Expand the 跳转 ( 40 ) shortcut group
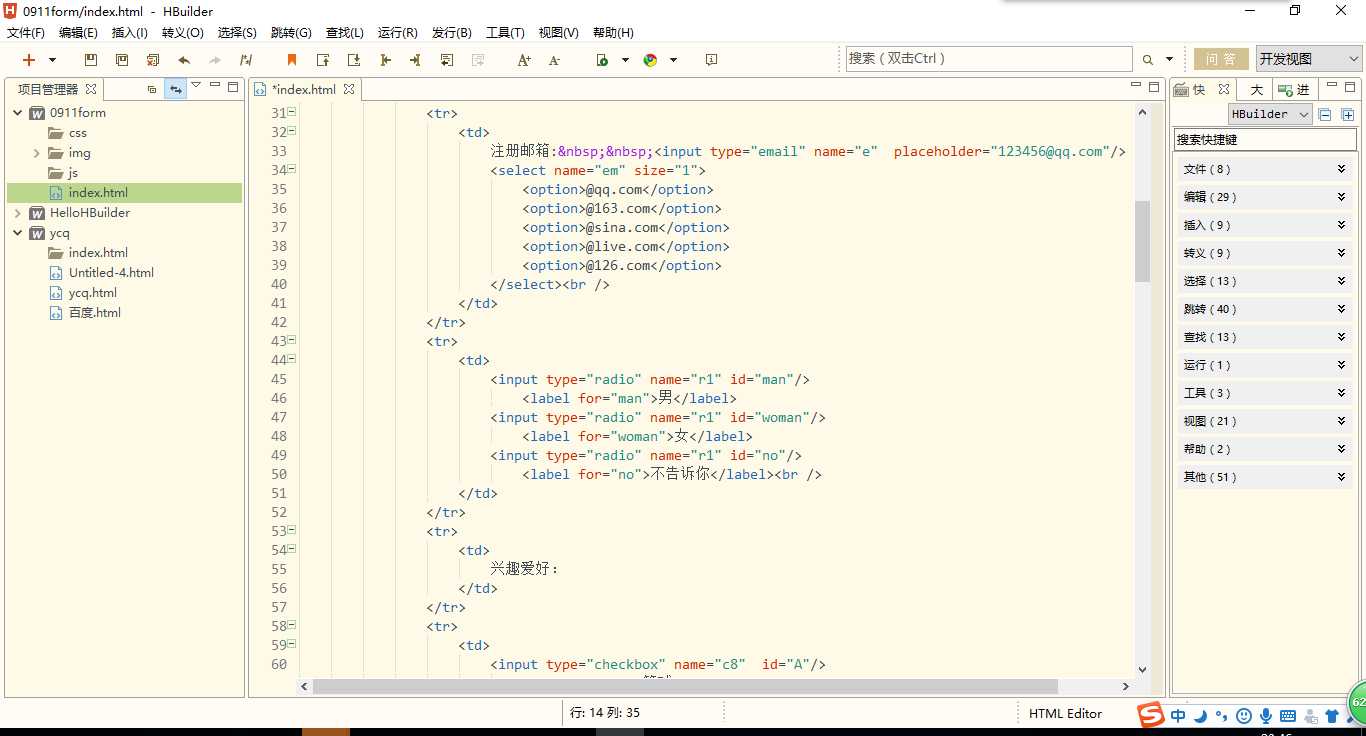This screenshot has width=1366, height=736. pyautogui.click(x=1265, y=309)
